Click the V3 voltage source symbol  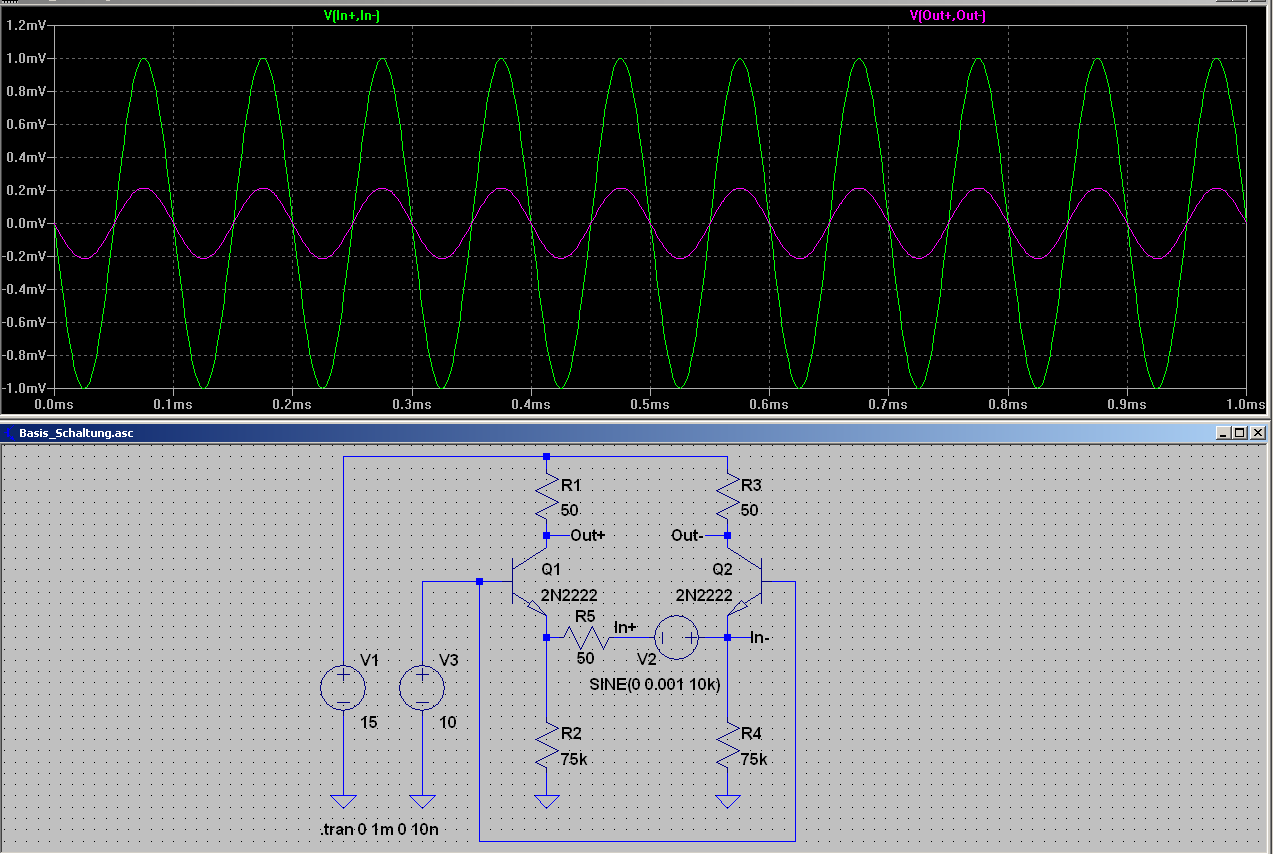[x=422, y=688]
